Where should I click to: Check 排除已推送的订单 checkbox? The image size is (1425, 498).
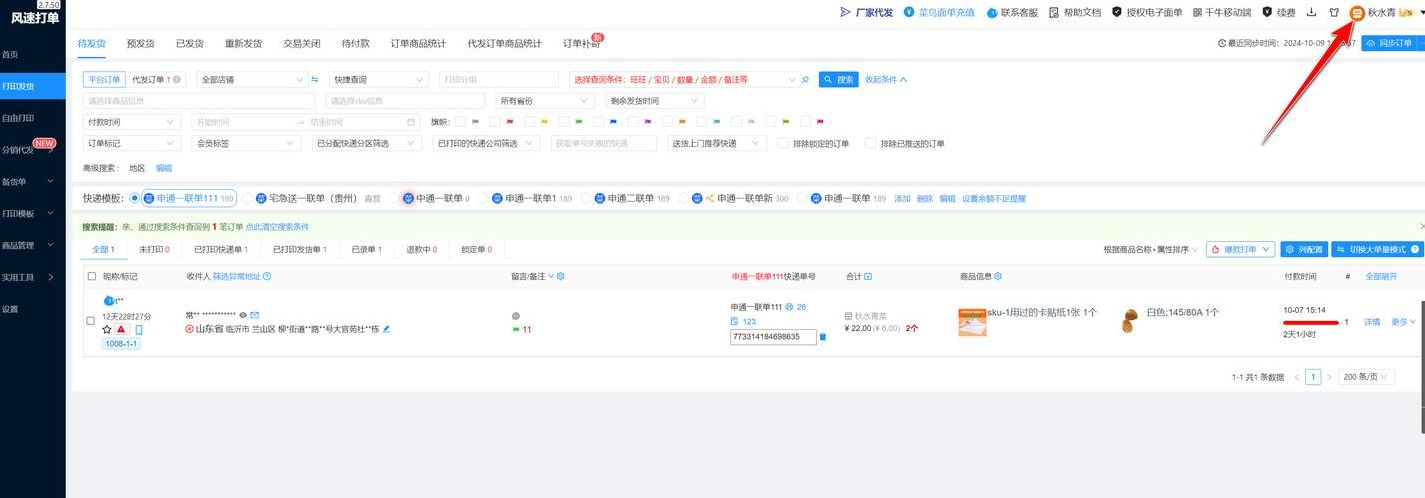pos(871,143)
